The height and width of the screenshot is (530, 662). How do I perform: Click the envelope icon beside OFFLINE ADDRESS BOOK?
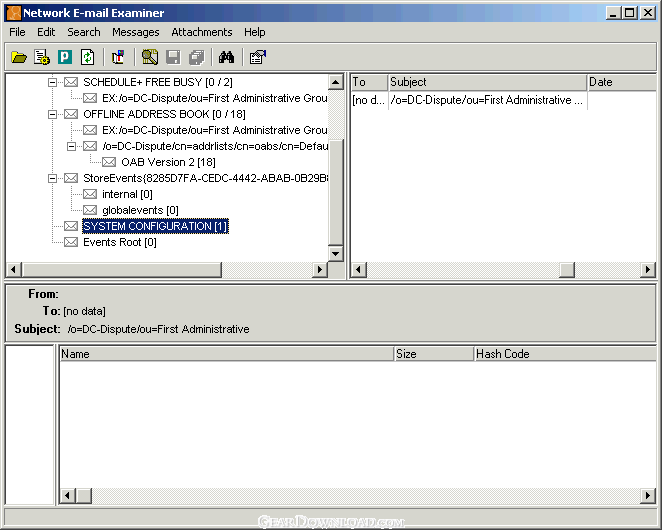click(x=71, y=114)
